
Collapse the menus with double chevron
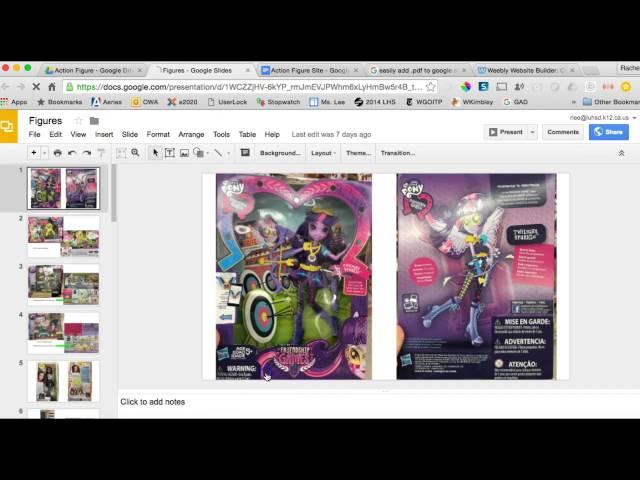621,153
